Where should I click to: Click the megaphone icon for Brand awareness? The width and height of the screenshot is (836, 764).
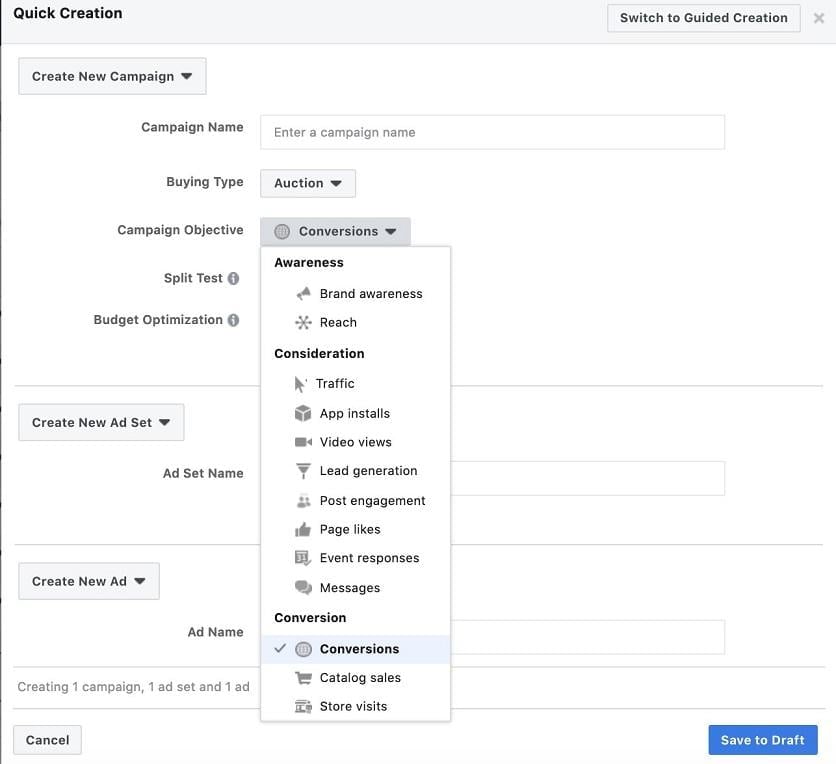(303, 294)
